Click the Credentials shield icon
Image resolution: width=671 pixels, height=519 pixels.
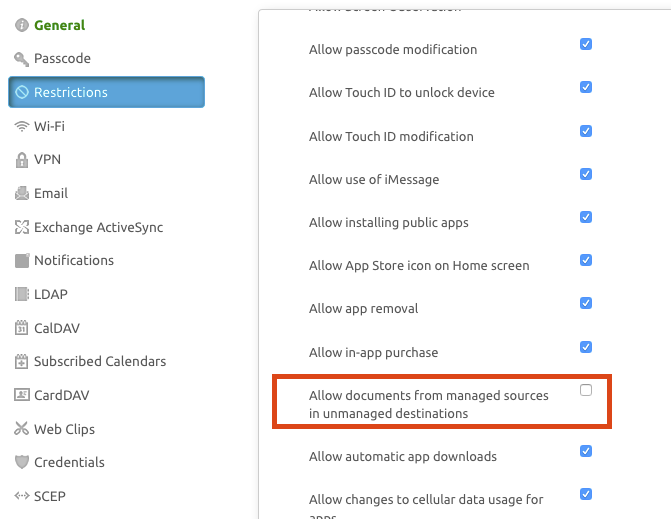coord(21,463)
